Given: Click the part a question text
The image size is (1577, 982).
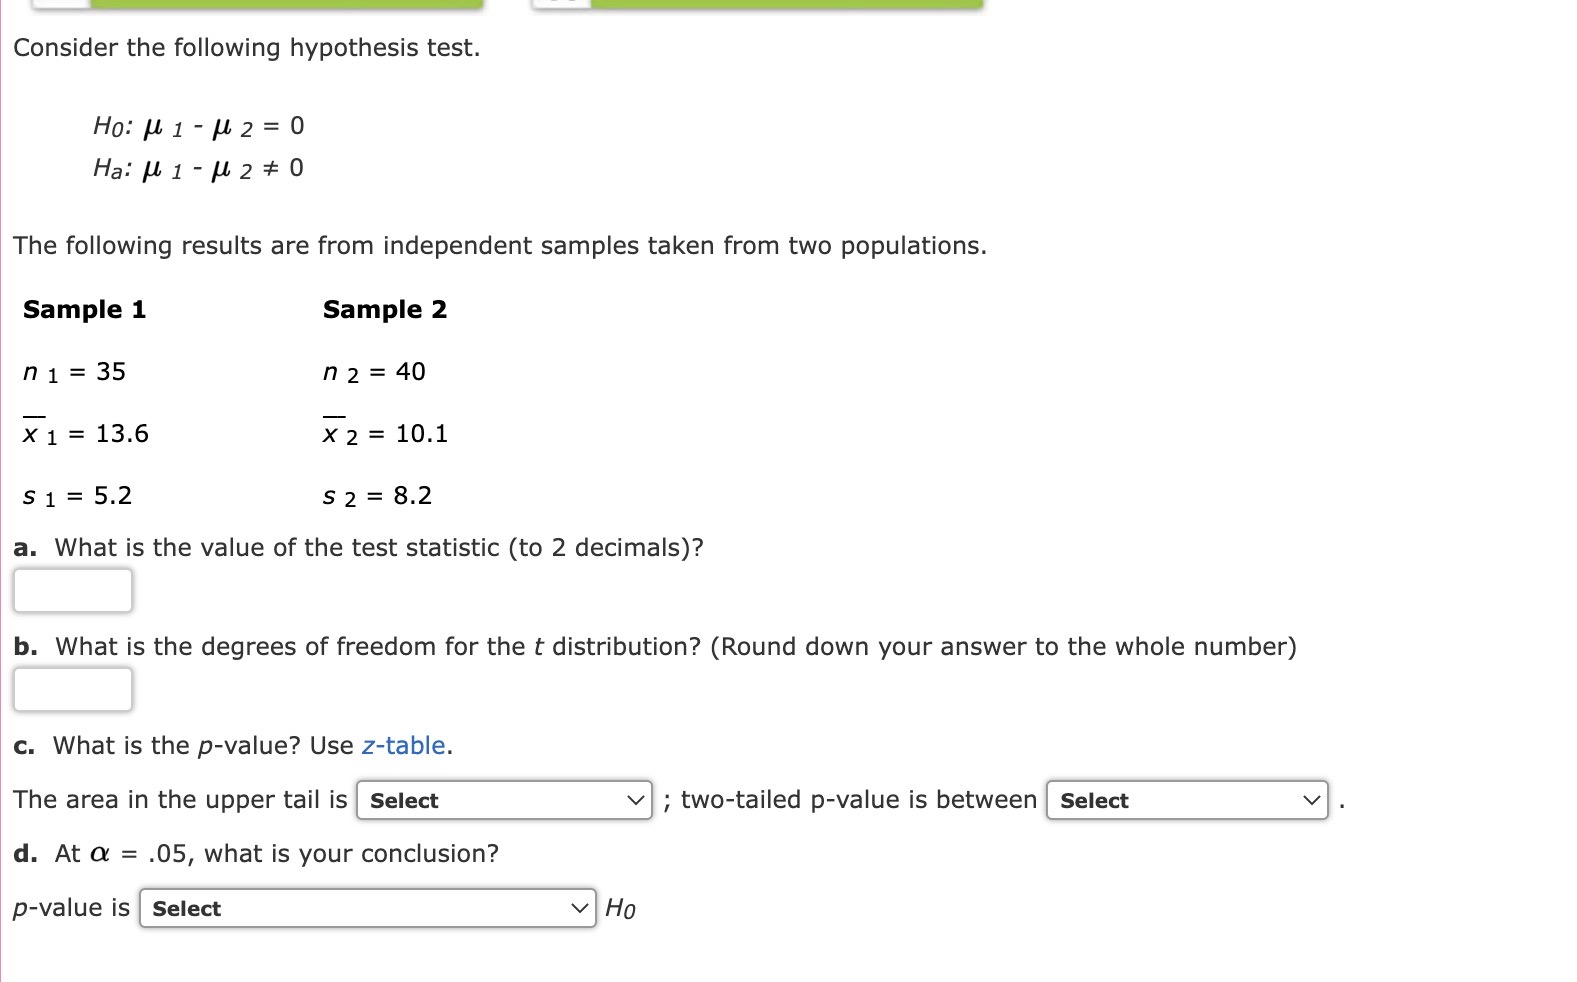Looking at the screenshot, I should (358, 547).
